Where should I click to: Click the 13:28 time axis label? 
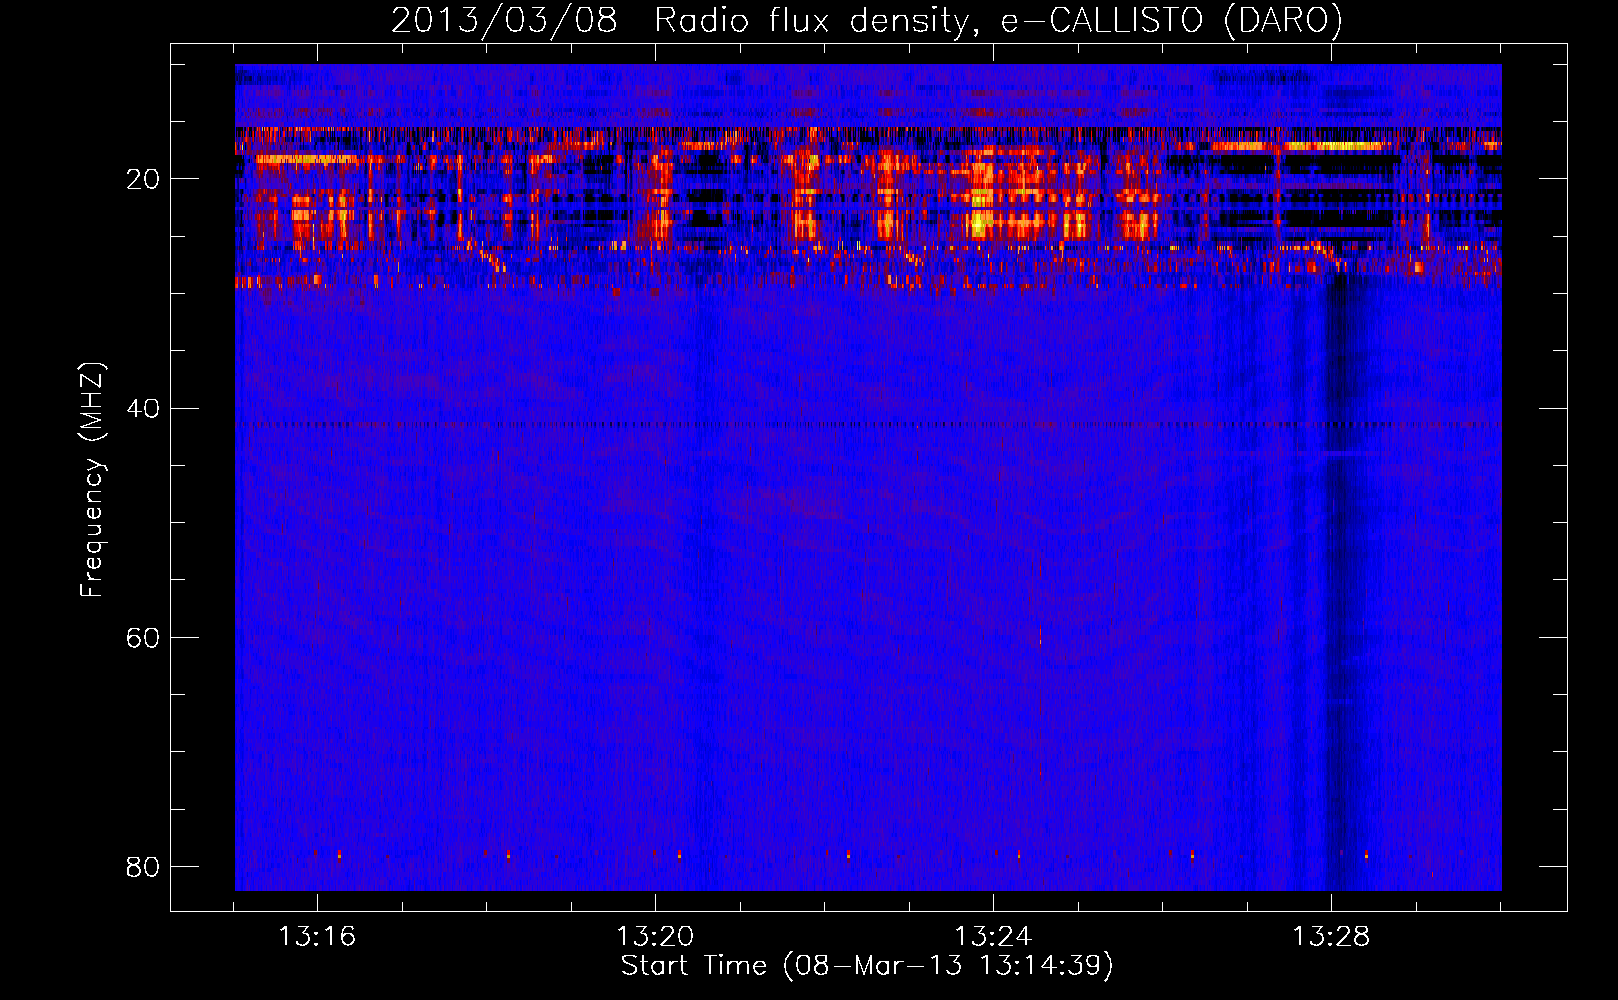point(1331,937)
